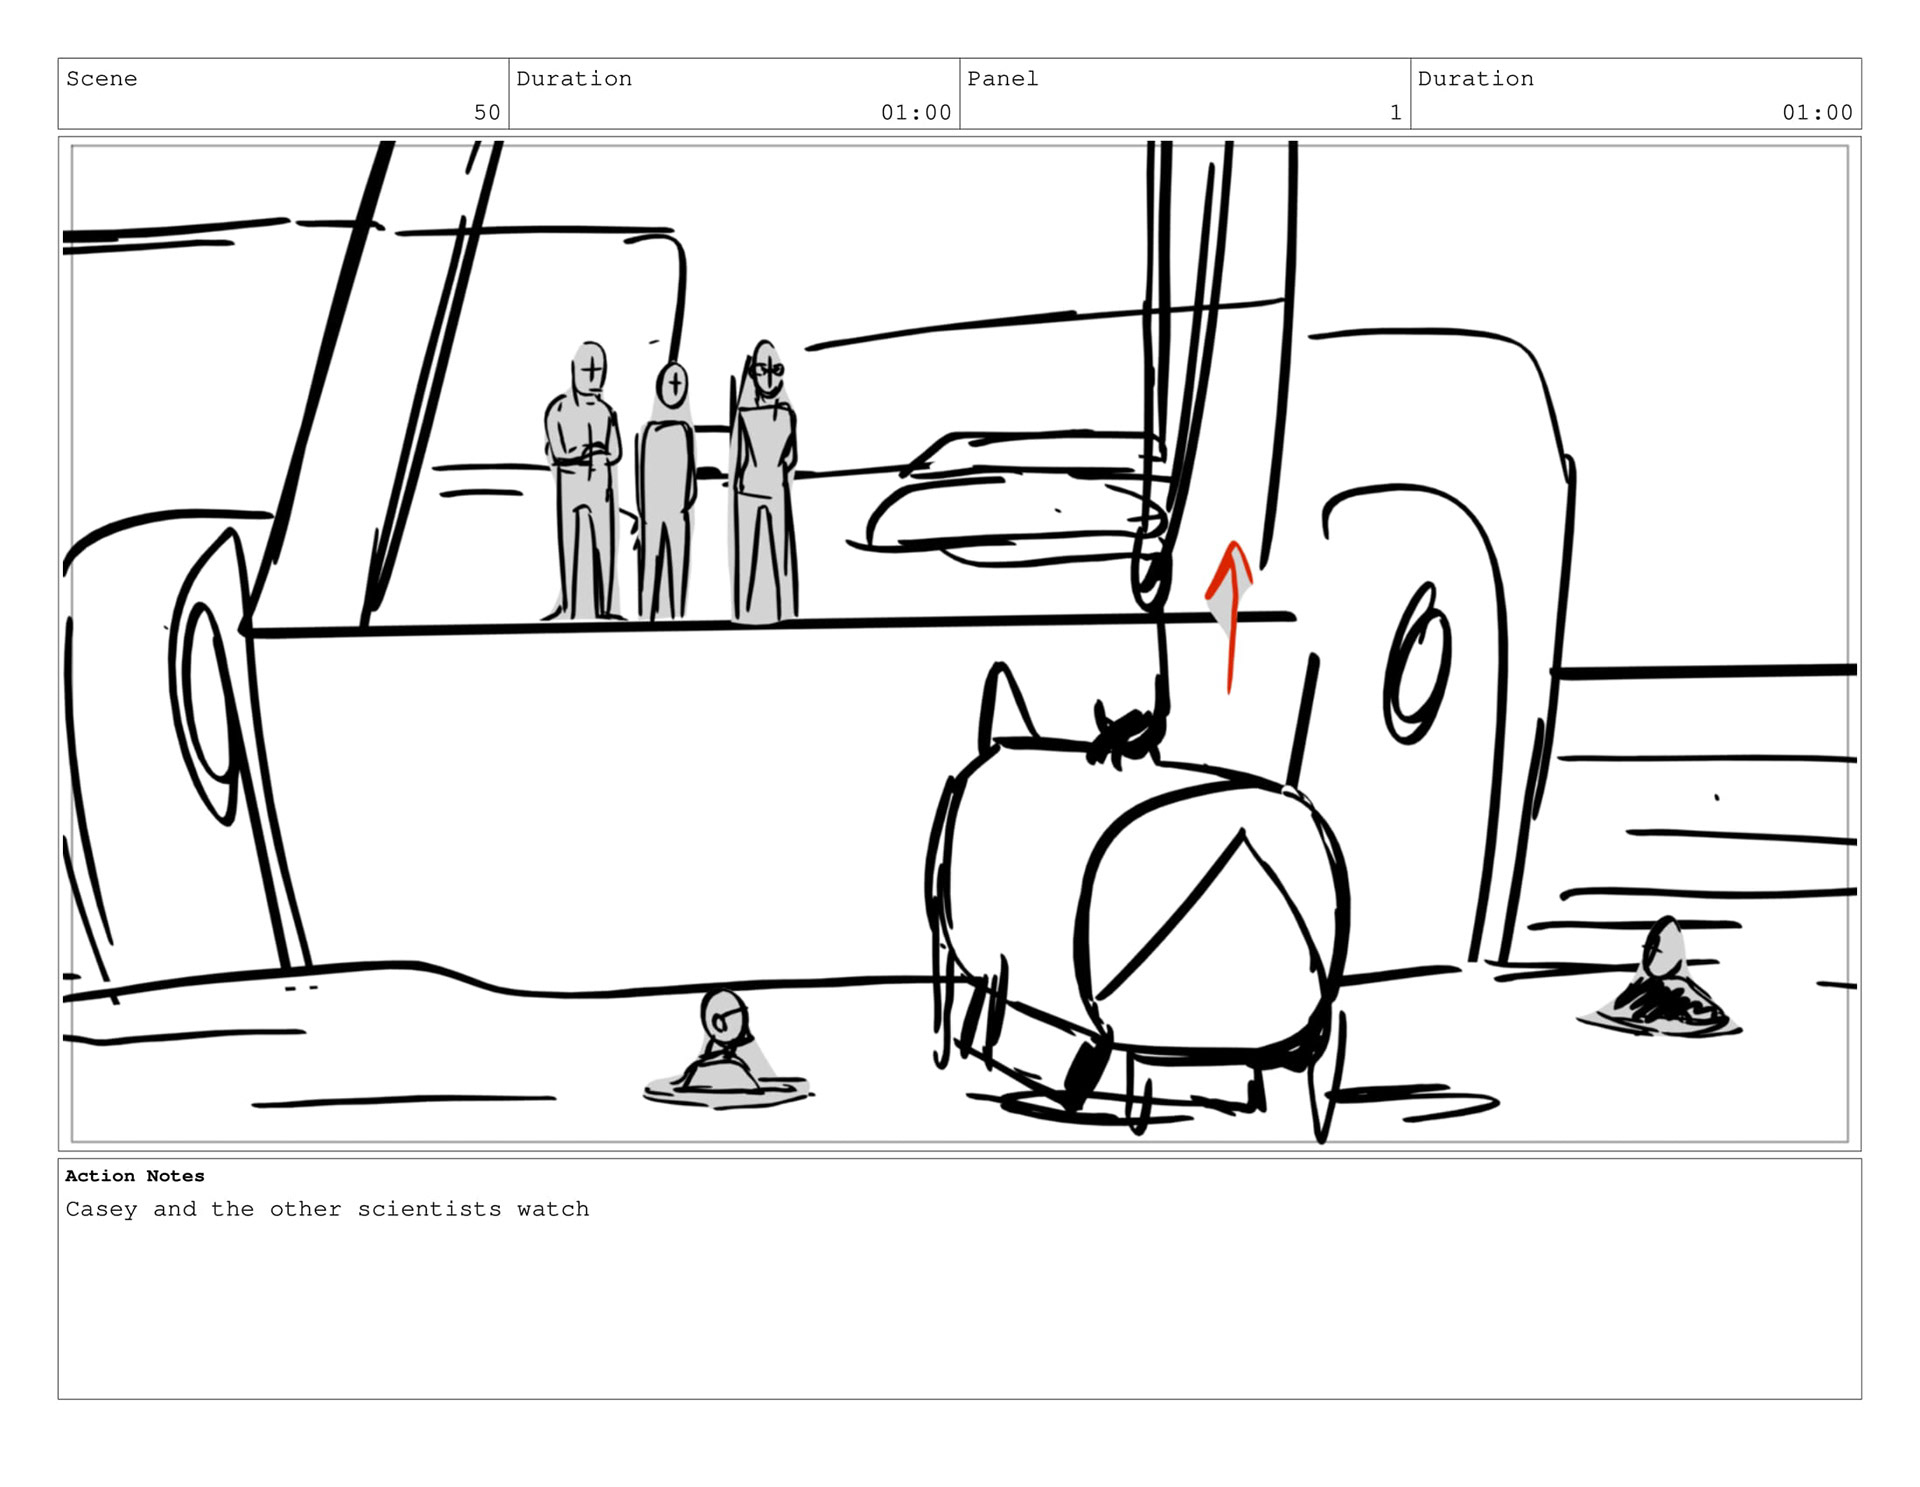Click the red upward arrow in the drawing
Viewport: 1920px width, 1487px height.
tap(1230, 609)
